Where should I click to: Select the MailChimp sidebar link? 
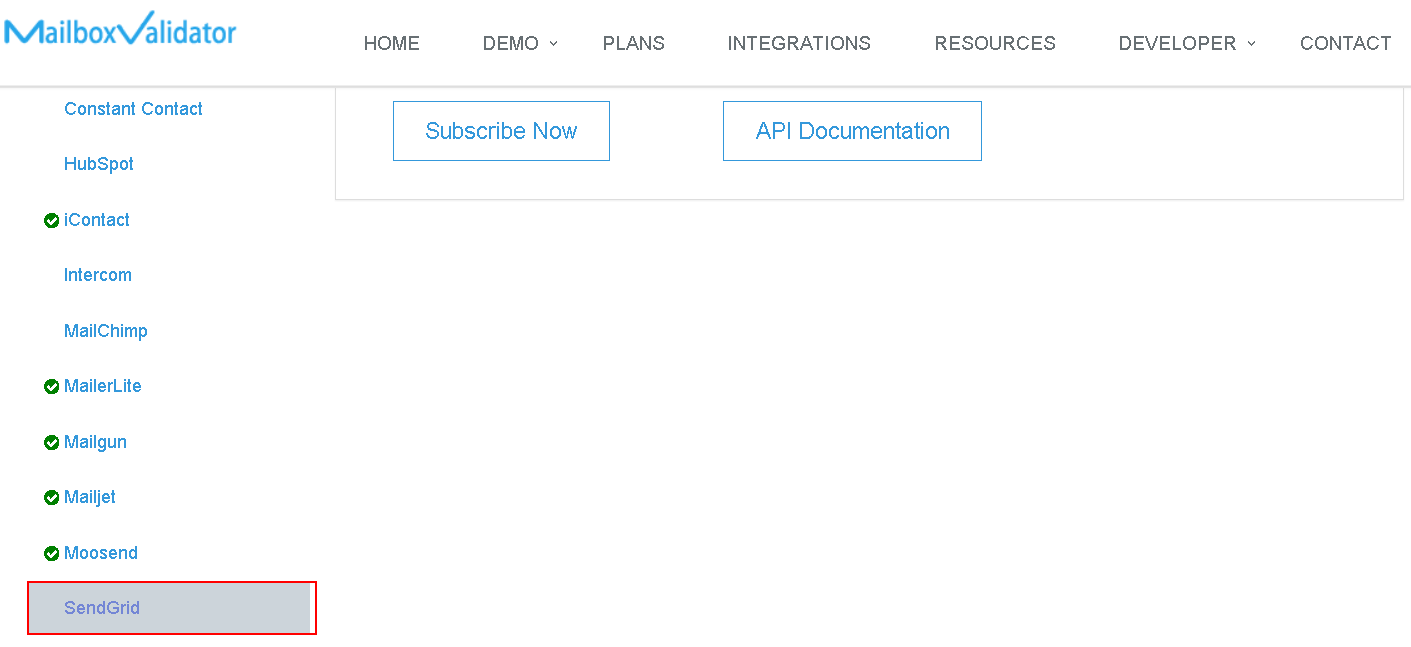pyautogui.click(x=105, y=331)
